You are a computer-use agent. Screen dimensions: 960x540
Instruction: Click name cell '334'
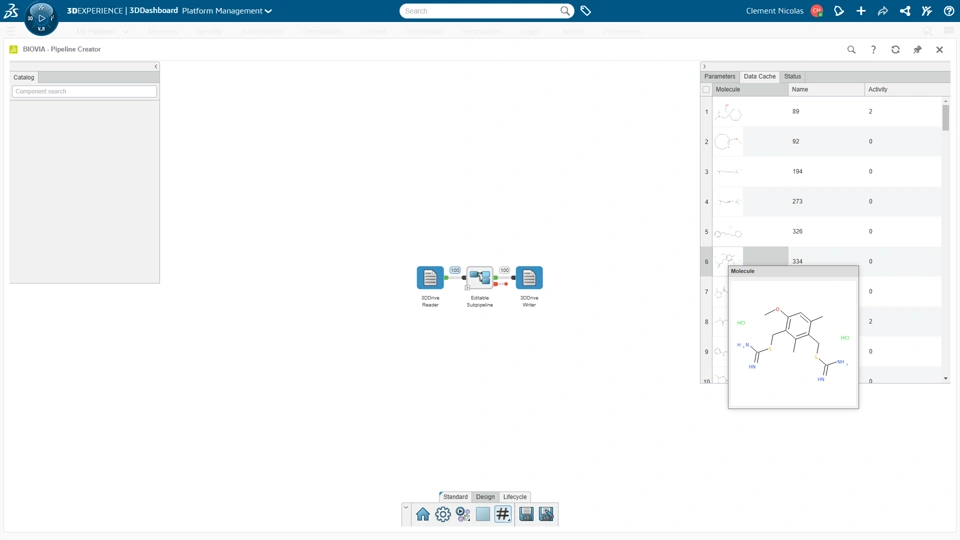826,261
